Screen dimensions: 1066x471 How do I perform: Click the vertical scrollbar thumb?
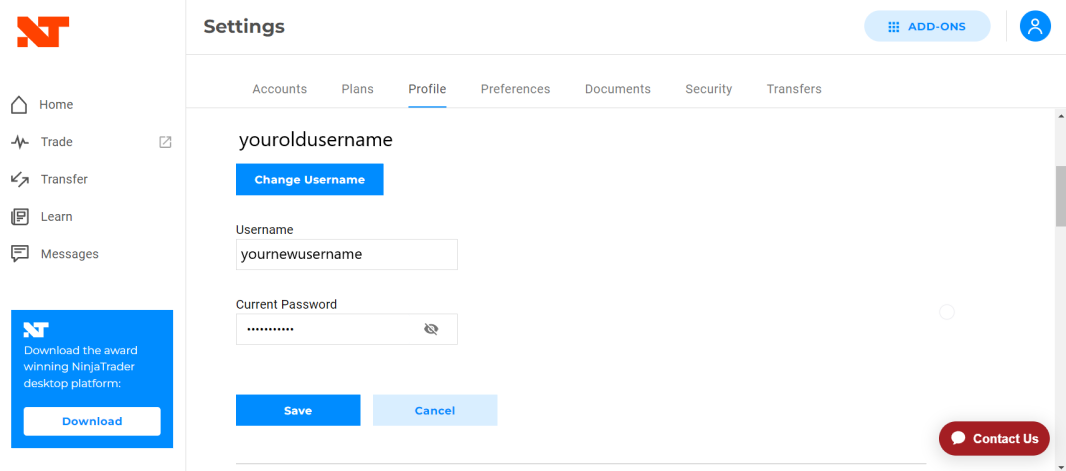coord(1060,195)
